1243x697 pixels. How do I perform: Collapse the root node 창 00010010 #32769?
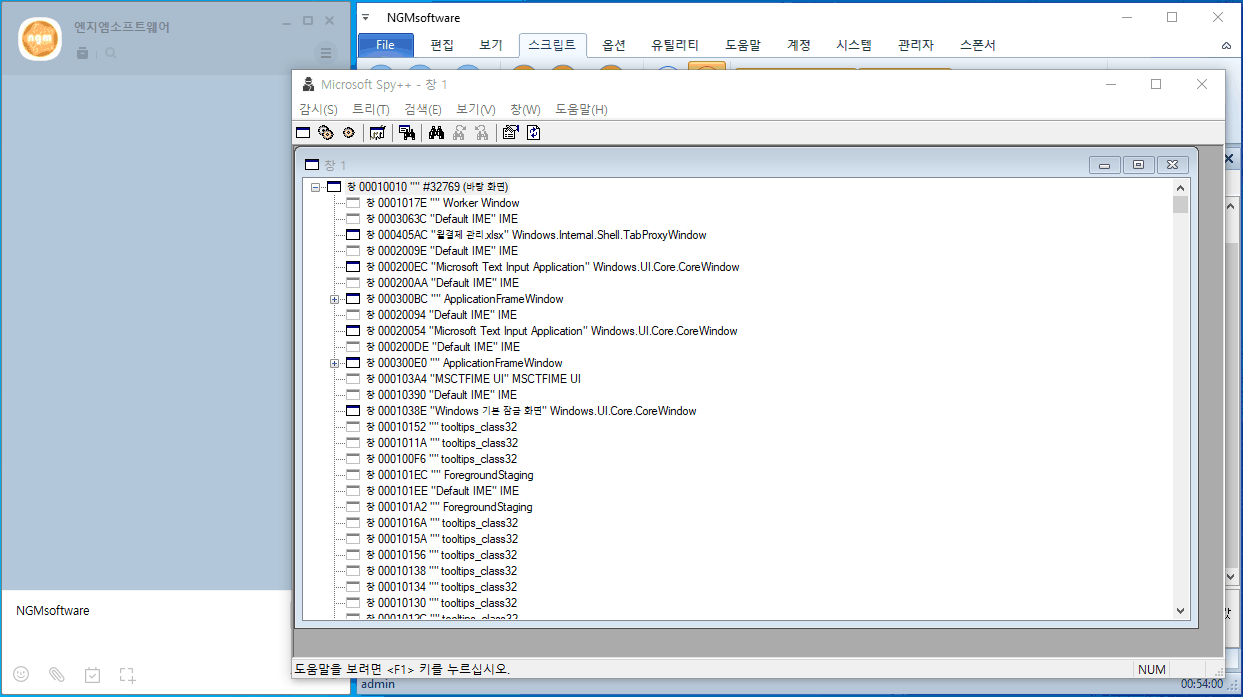[x=315, y=187]
